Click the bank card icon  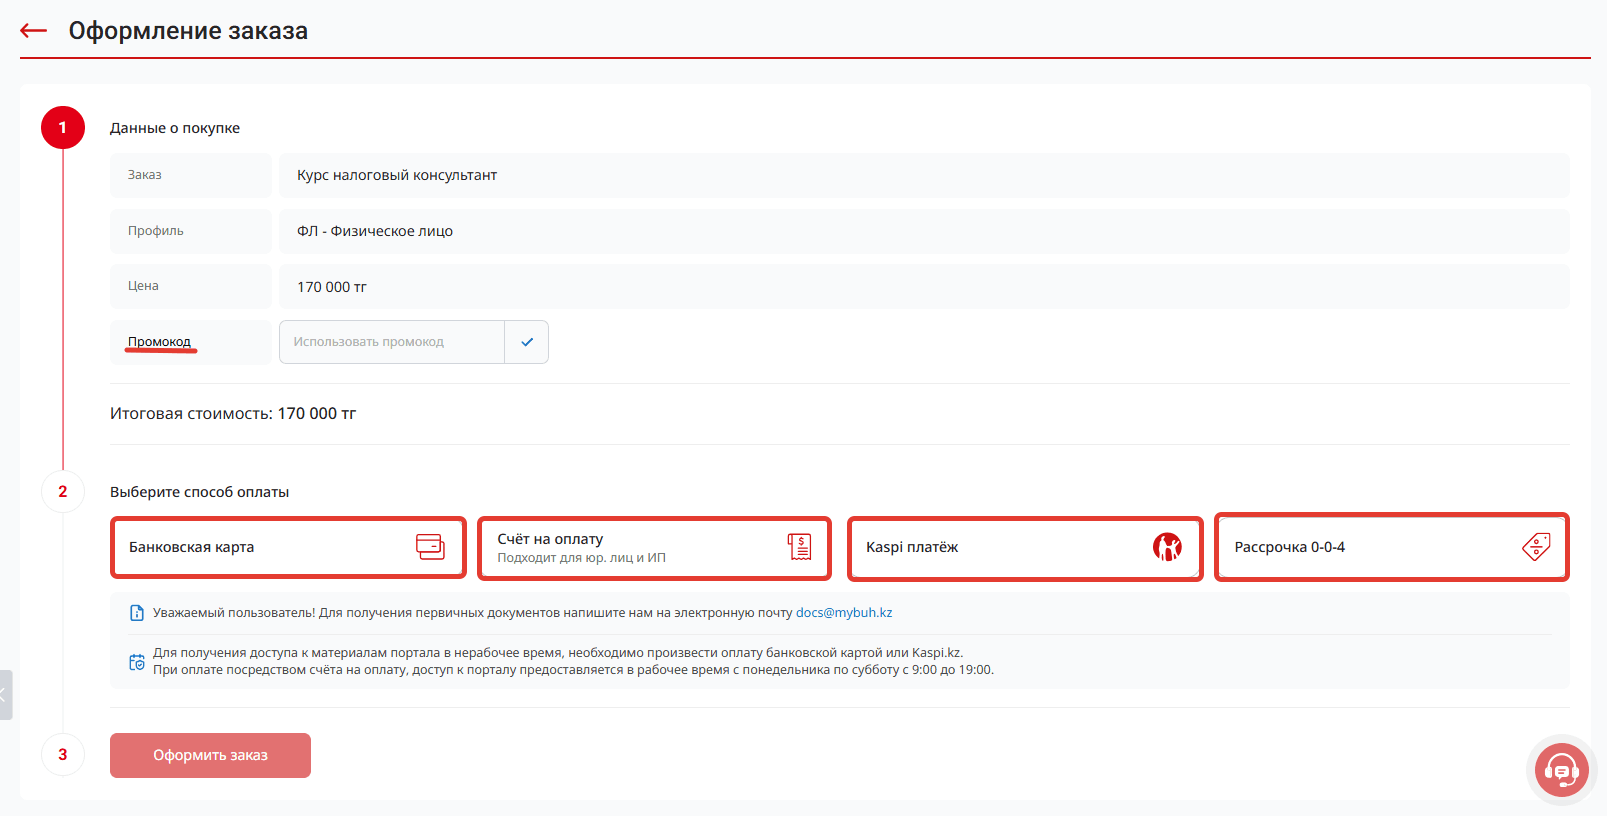point(430,547)
